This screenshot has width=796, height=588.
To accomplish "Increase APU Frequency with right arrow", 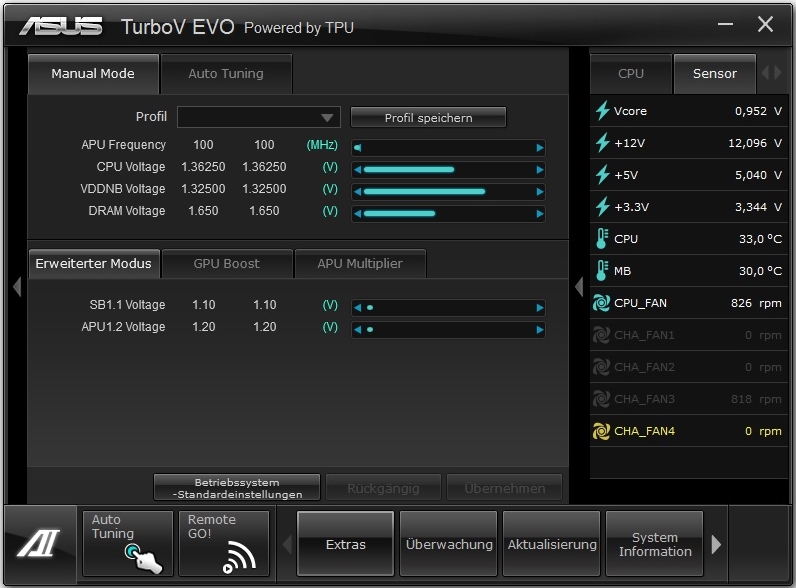I will (540, 148).
